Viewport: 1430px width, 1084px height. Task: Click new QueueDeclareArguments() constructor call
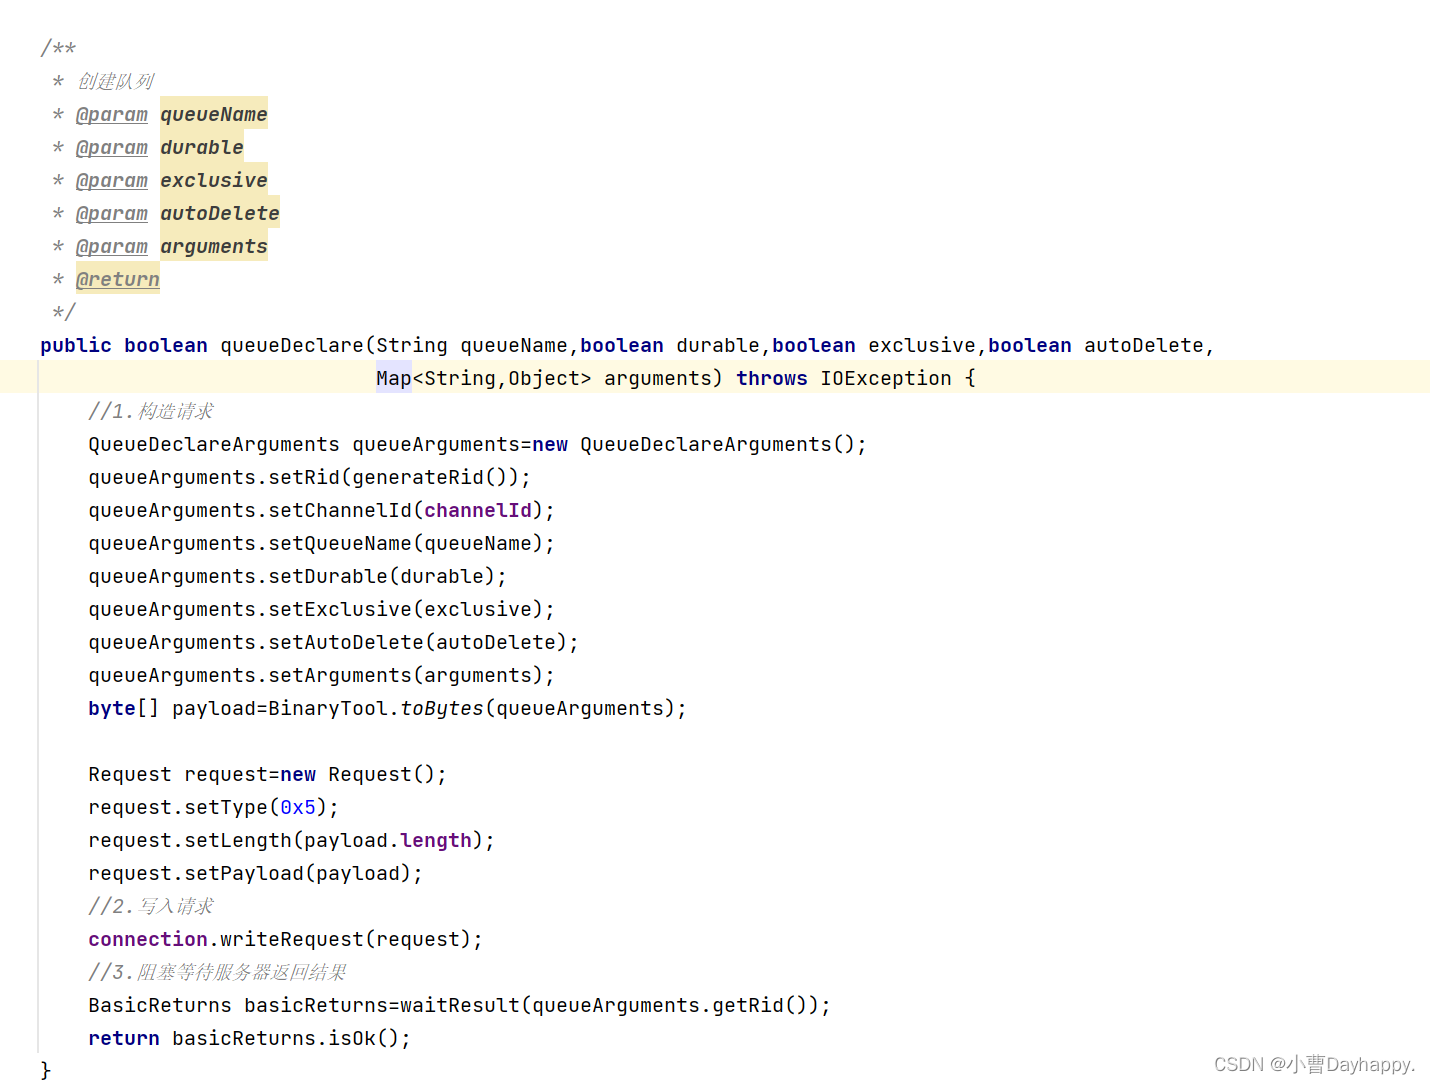click(700, 444)
